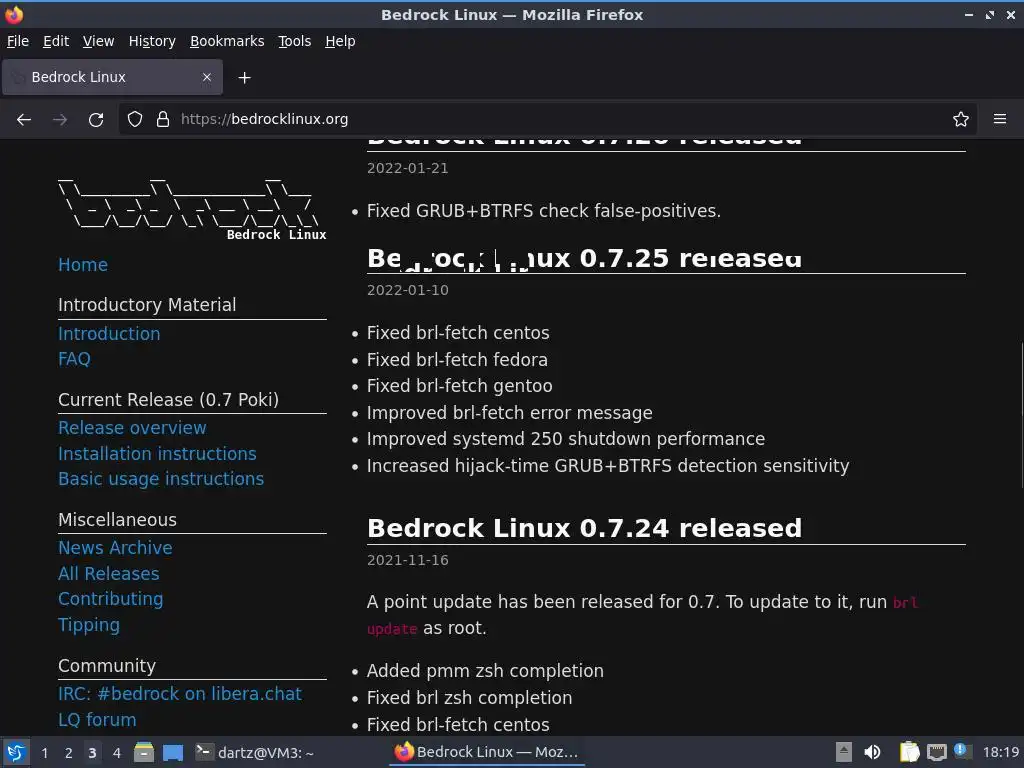Switch to workspace 4
The width and height of the screenshot is (1024, 768).
pos(117,753)
